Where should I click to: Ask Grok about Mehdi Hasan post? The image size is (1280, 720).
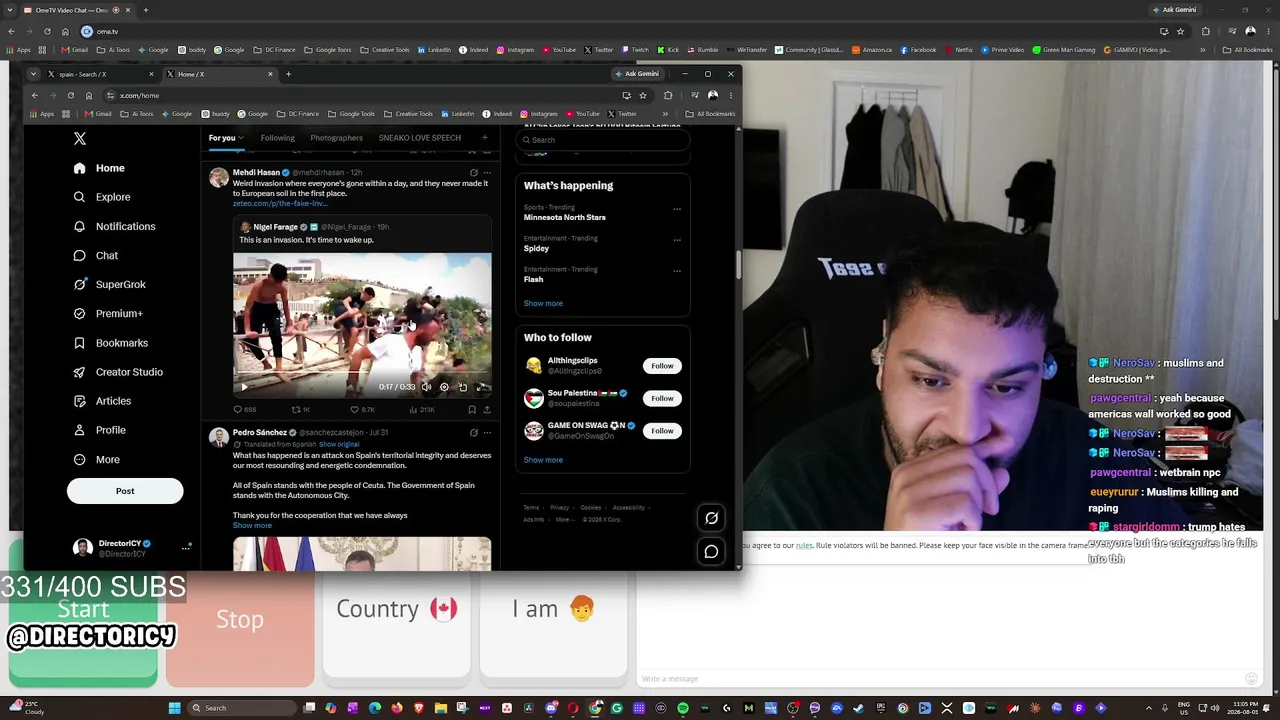pos(474,172)
